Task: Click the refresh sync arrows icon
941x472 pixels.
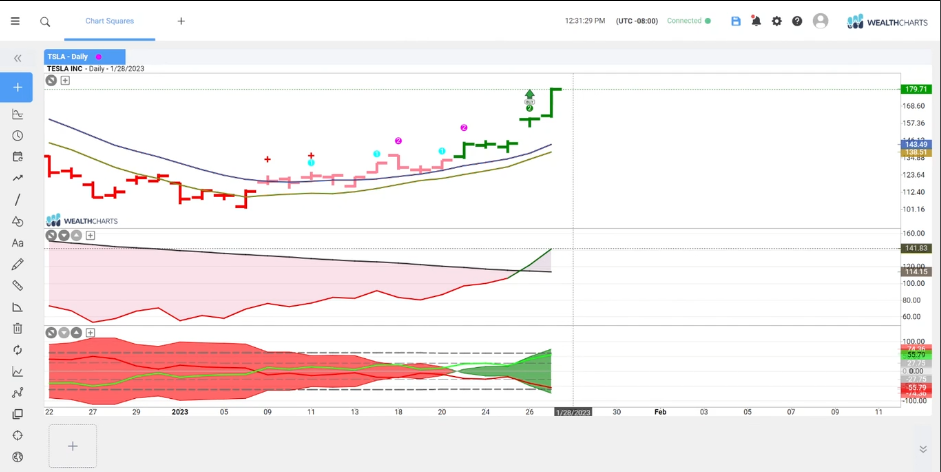Action: [x=17, y=350]
